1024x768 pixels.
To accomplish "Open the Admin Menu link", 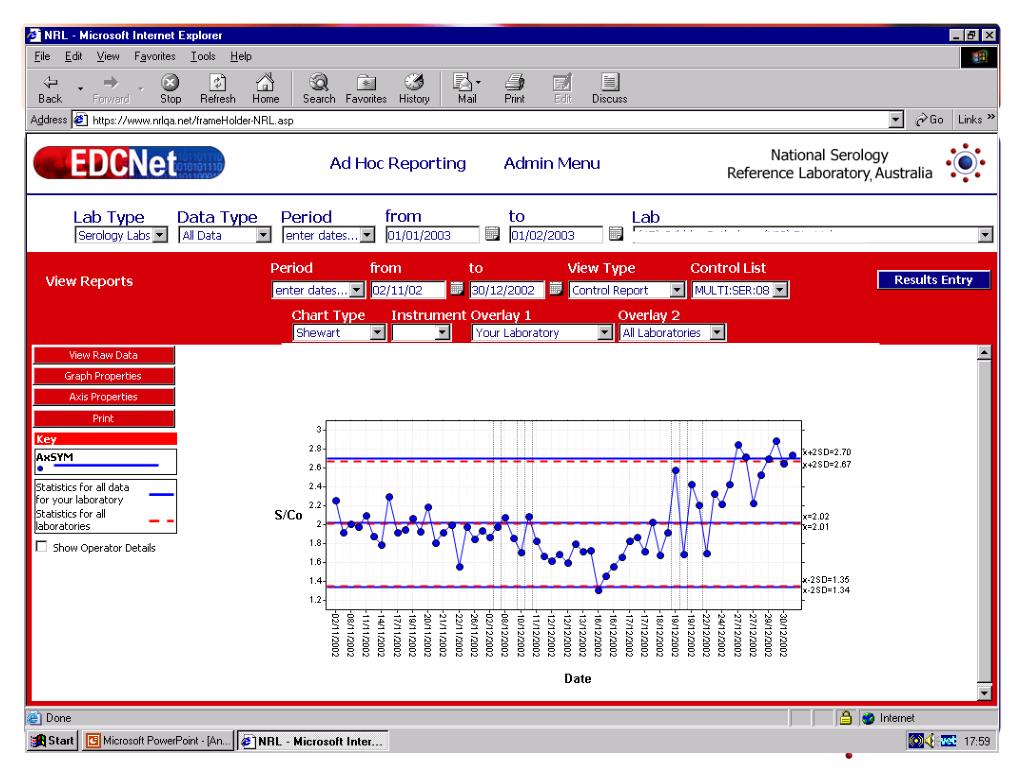I will (552, 163).
